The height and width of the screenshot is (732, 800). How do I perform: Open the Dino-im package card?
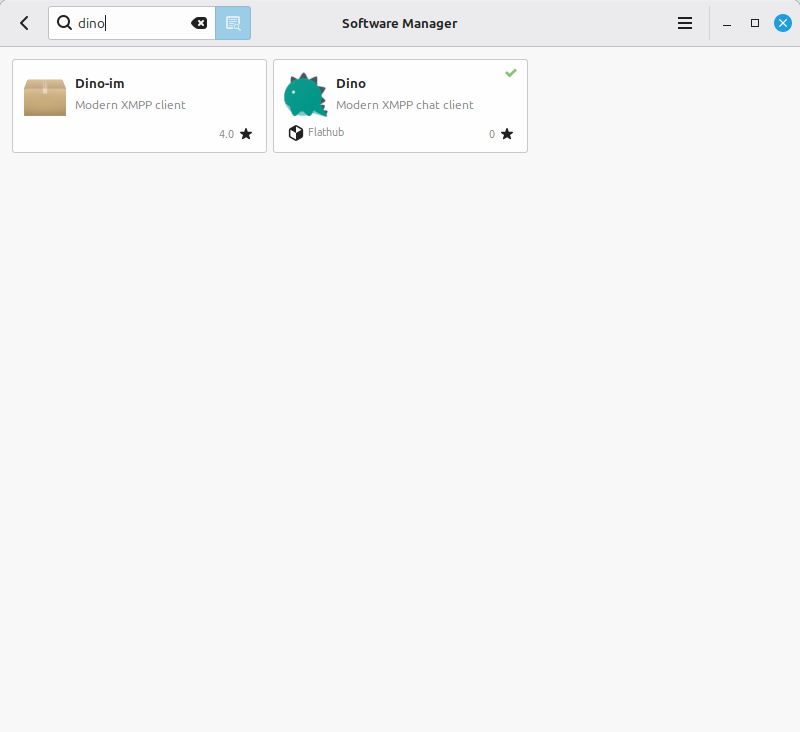coord(139,106)
